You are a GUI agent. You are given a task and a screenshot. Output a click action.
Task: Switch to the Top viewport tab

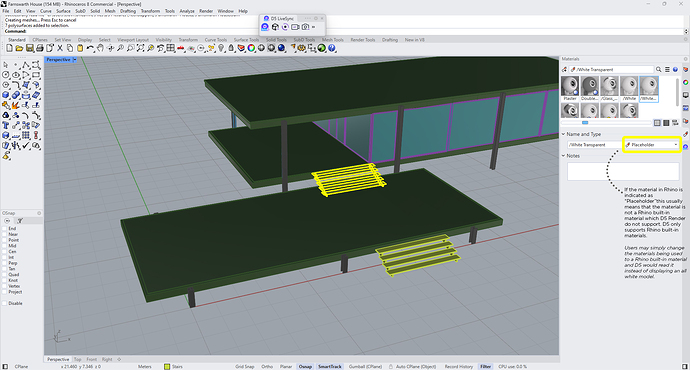click(77, 359)
